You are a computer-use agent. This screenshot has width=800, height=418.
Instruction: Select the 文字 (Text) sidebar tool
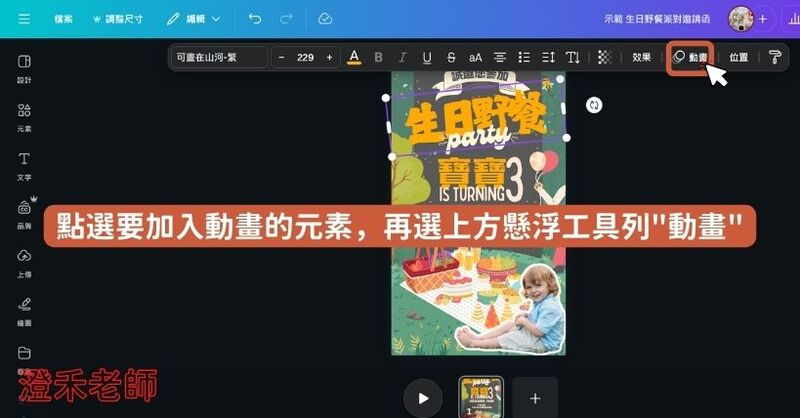point(24,165)
